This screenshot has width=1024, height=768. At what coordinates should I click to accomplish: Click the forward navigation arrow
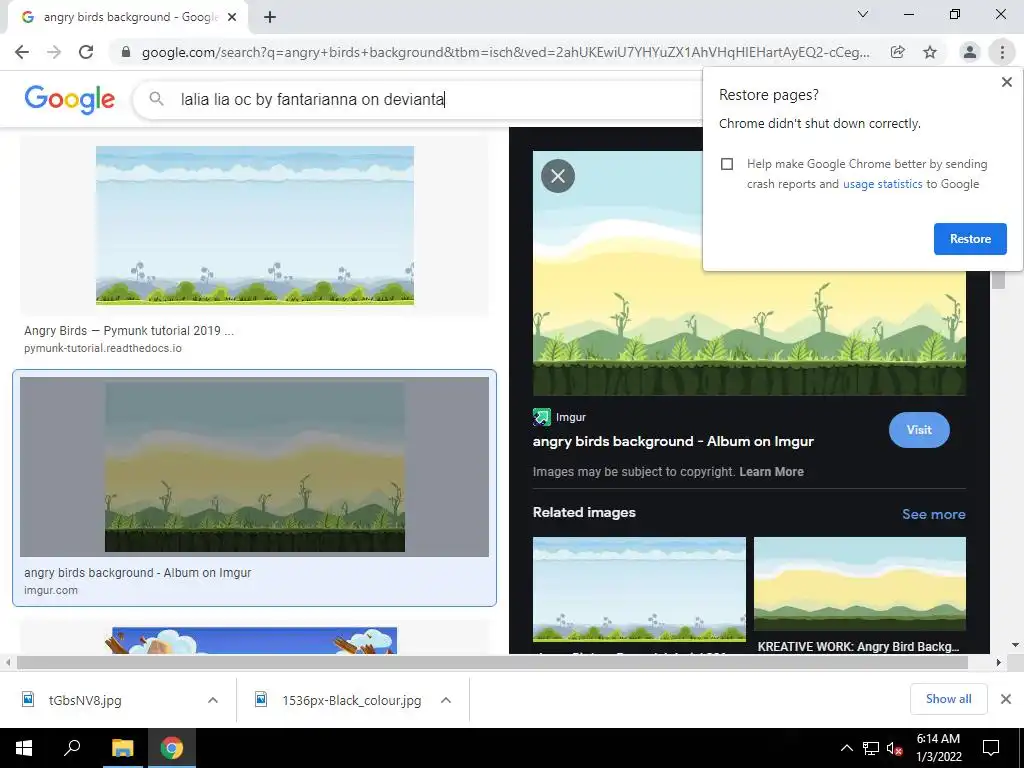pyautogui.click(x=54, y=52)
